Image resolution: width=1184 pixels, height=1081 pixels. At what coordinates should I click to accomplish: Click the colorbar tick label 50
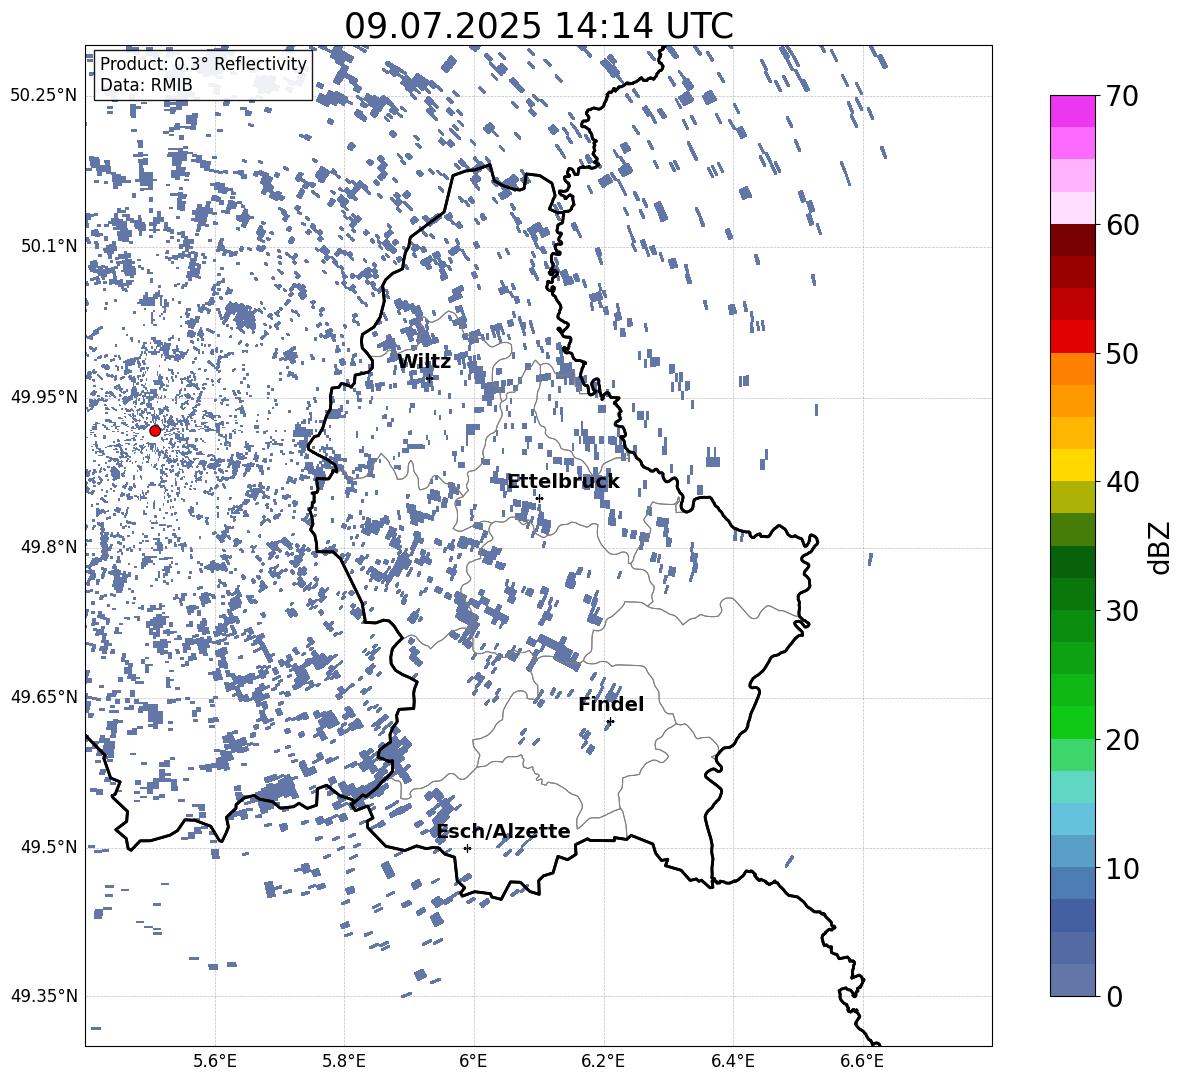pos(1122,354)
